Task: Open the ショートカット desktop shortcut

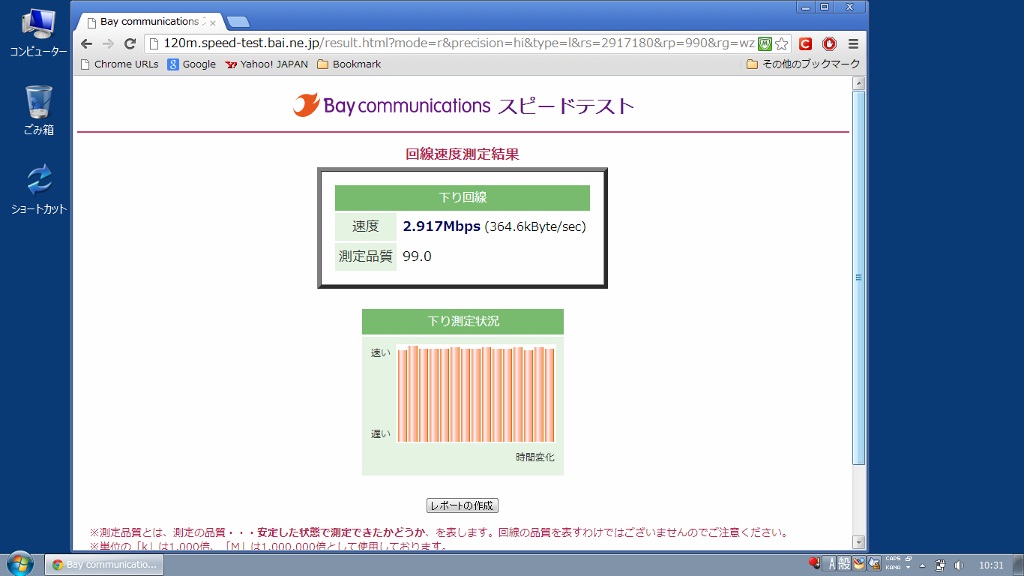Action: tap(39, 188)
